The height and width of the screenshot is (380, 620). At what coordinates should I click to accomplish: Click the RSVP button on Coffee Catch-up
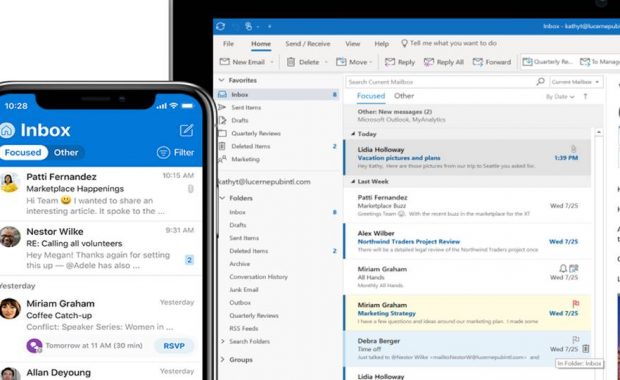pyautogui.click(x=174, y=346)
